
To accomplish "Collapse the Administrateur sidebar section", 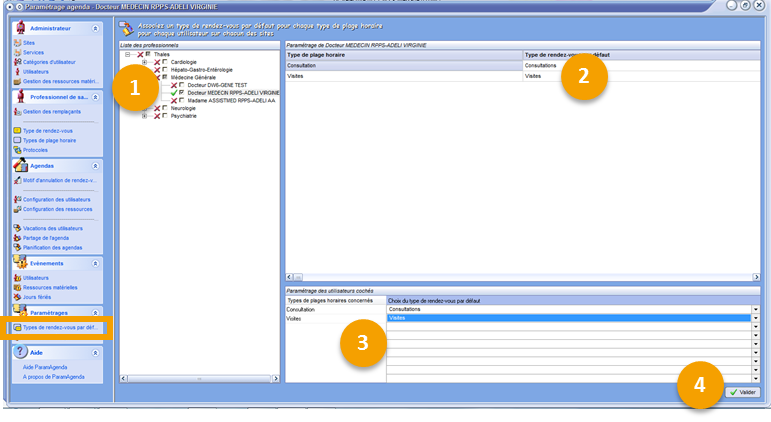I will (96, 28).
